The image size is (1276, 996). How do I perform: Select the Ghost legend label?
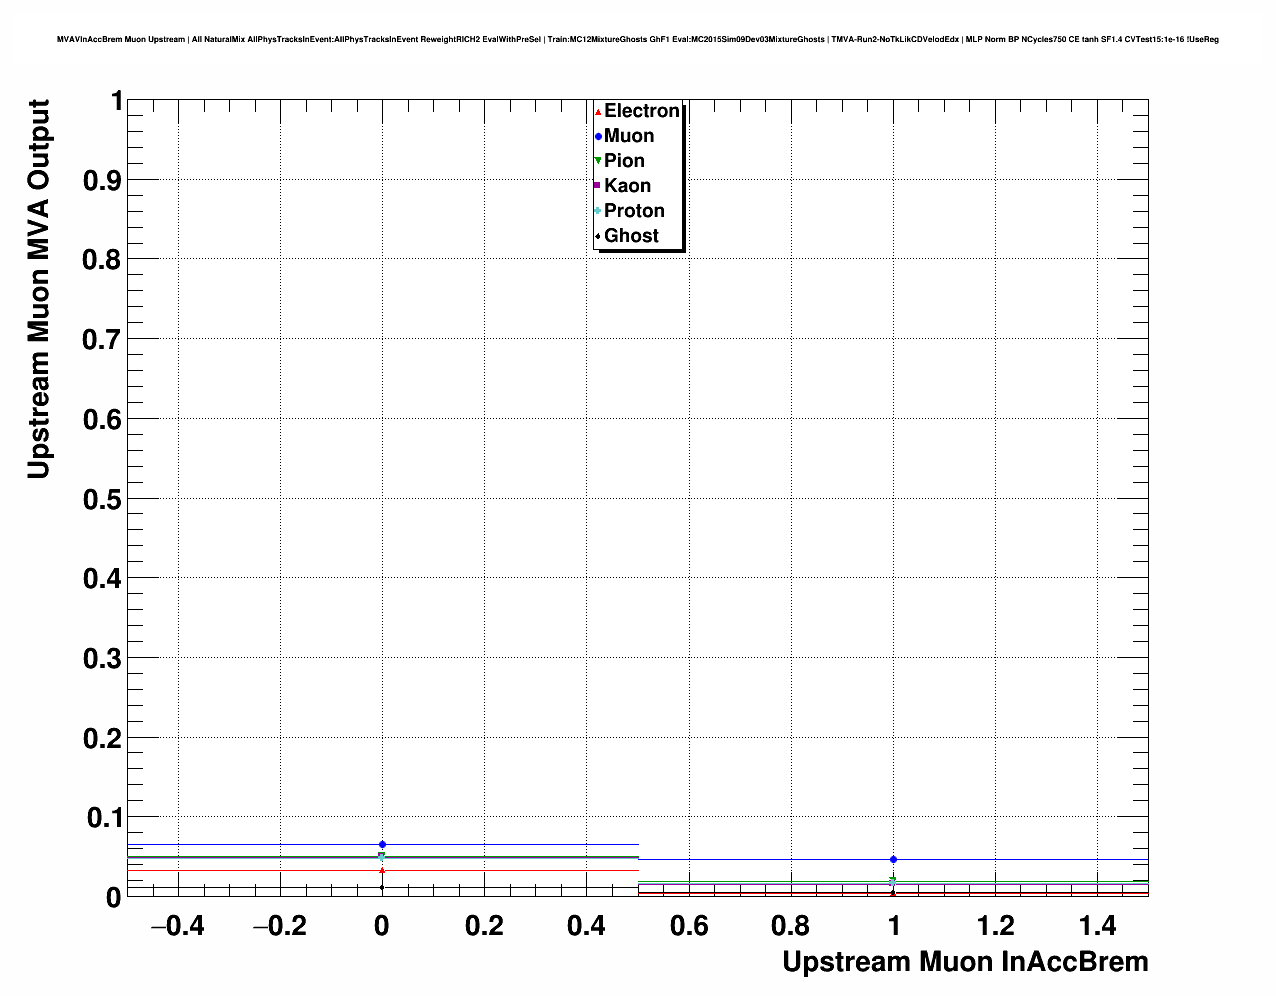coord(631,236)
